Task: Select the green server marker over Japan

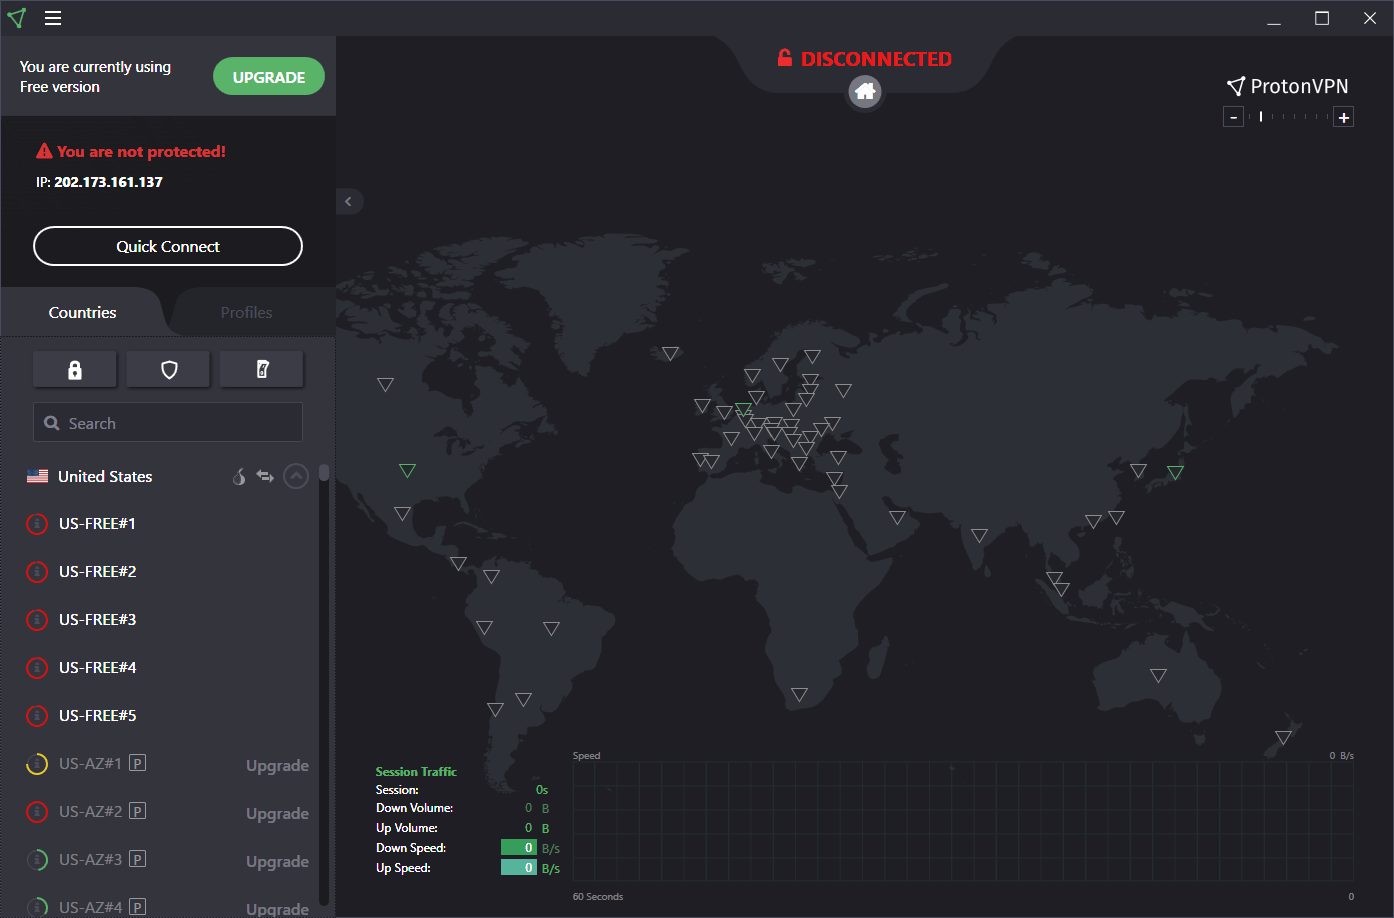Action: (x=1175, y=472)
